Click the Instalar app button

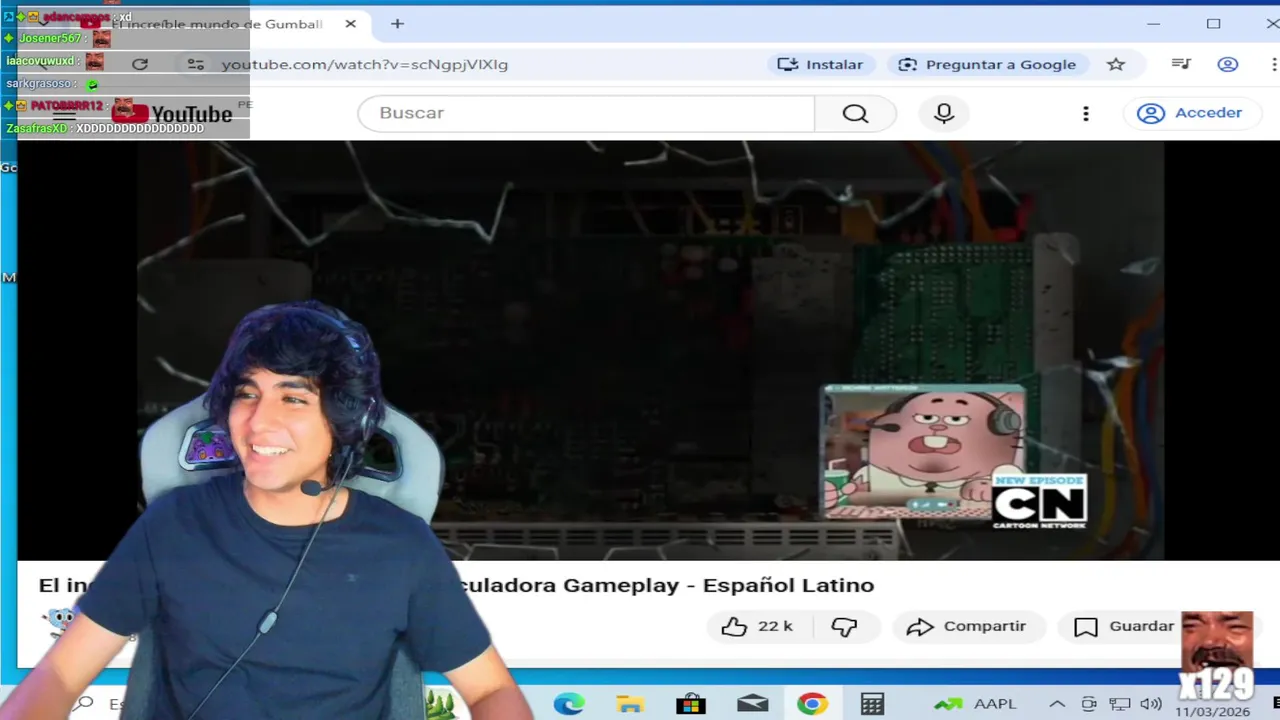coord(821,64)
